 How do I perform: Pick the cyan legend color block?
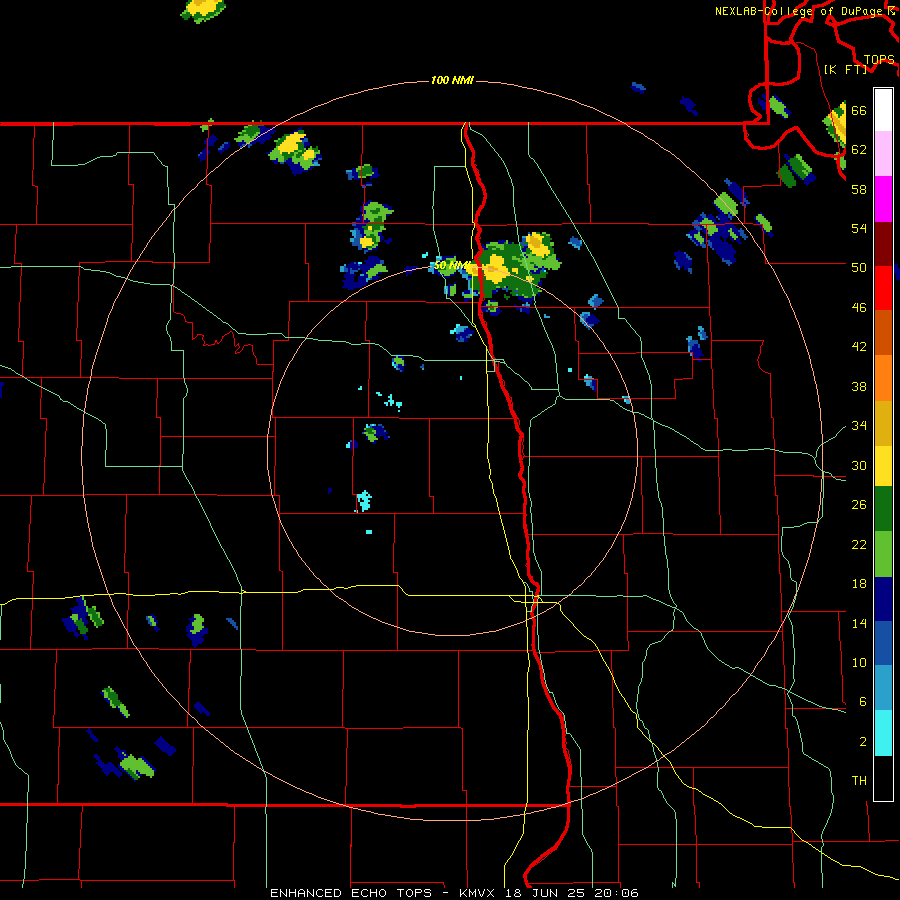tap(883, 734)
